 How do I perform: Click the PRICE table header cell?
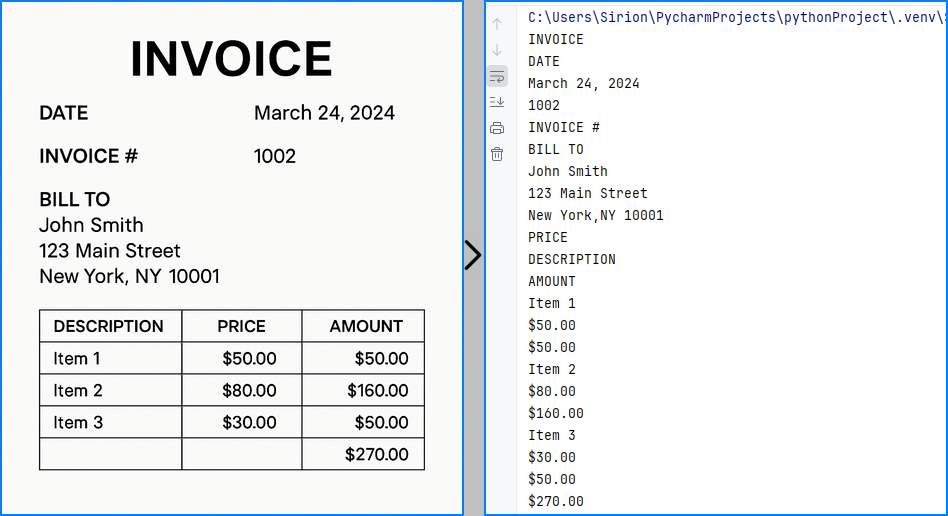[242, 326]
